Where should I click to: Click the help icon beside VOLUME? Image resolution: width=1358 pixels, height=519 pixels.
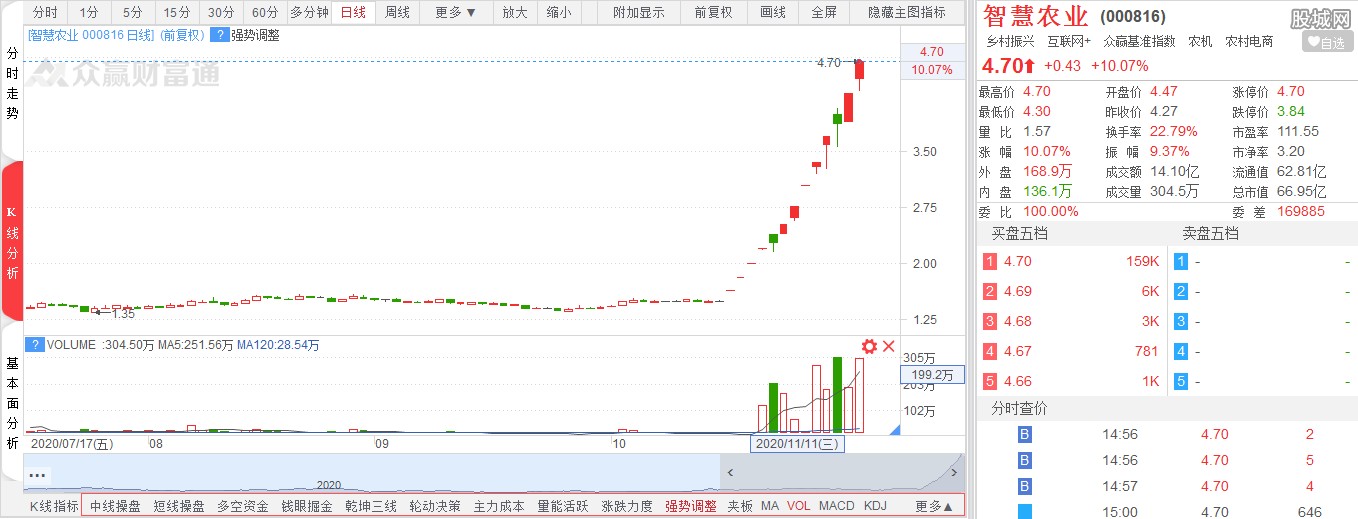coord(35,344)
